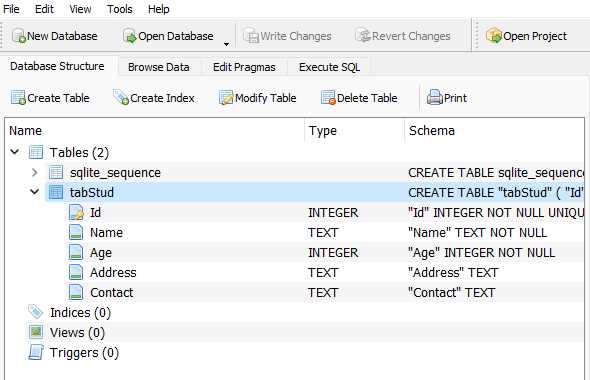Expand the sqlite_sequence table node
590x380 pixels.
(35, 172)
